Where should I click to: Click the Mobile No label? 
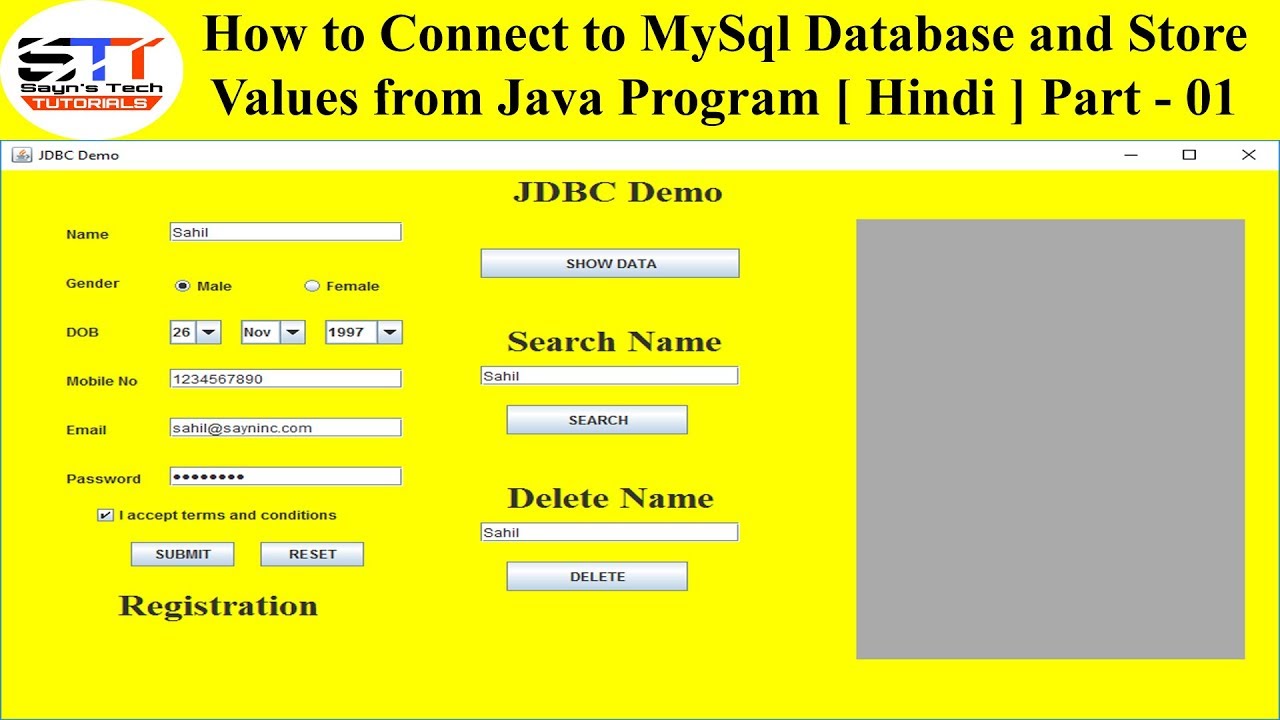tap(101, 381)
